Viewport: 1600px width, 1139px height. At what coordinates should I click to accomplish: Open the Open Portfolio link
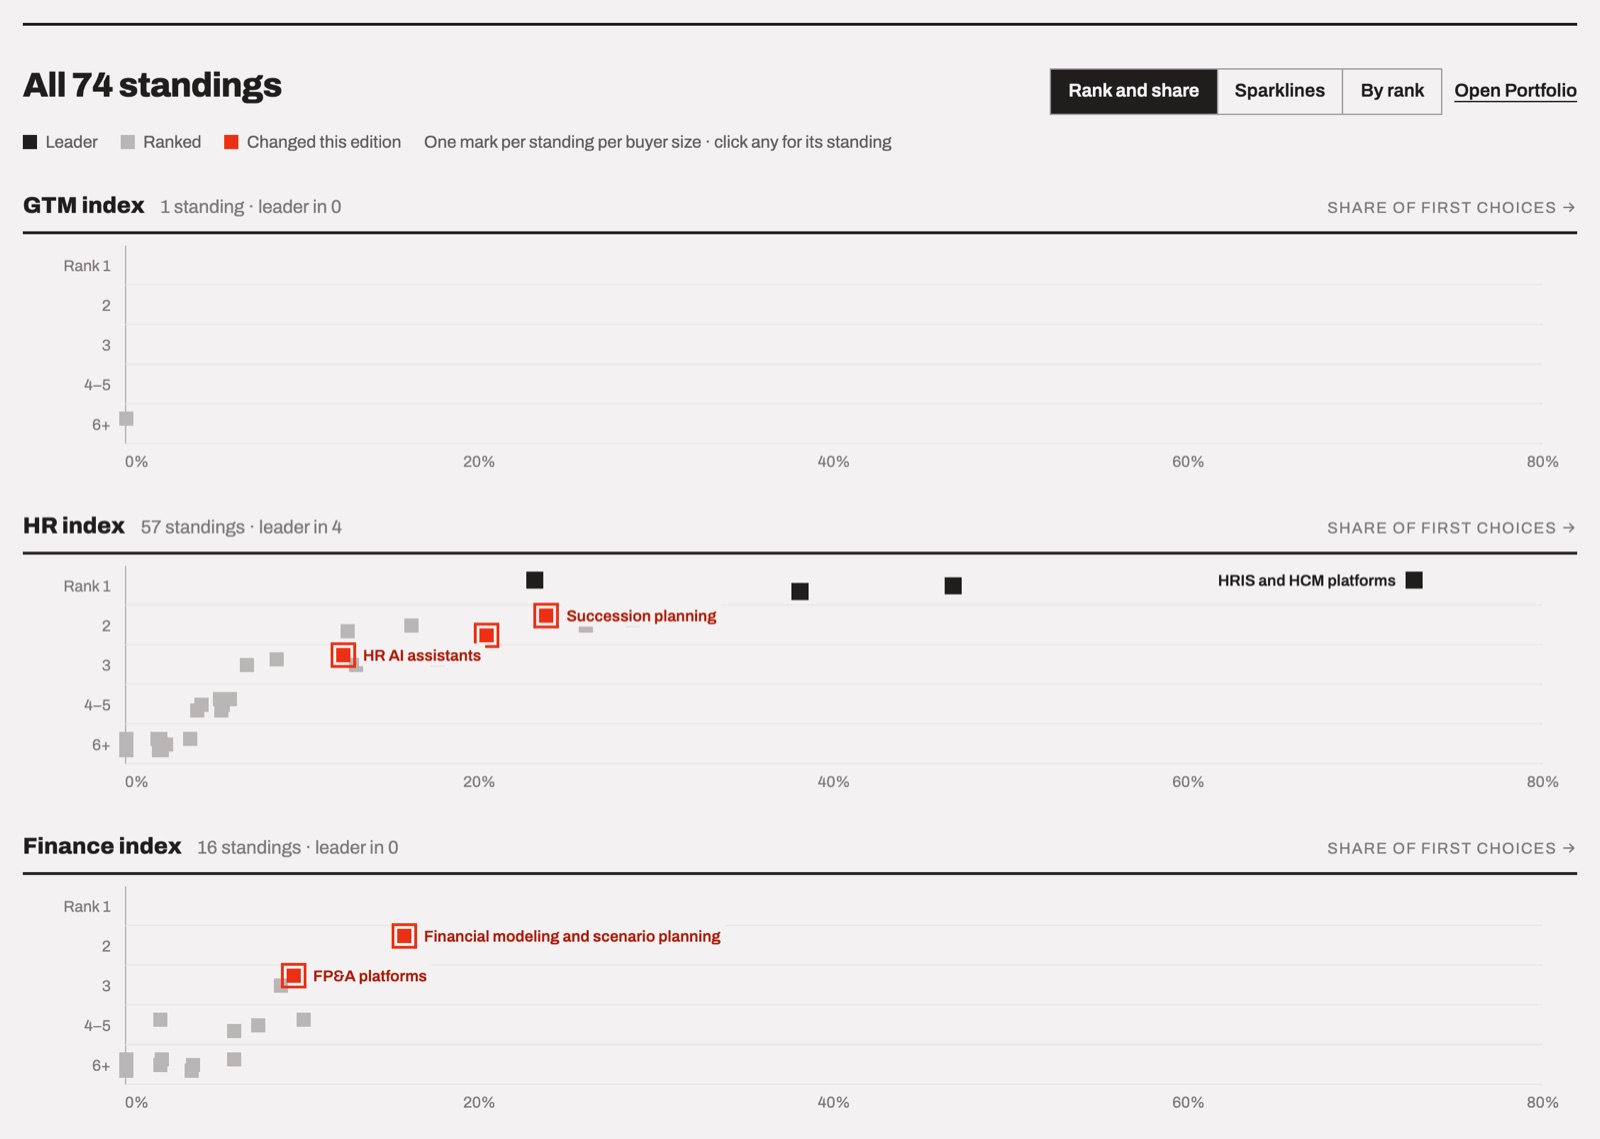coord(1515,90)
